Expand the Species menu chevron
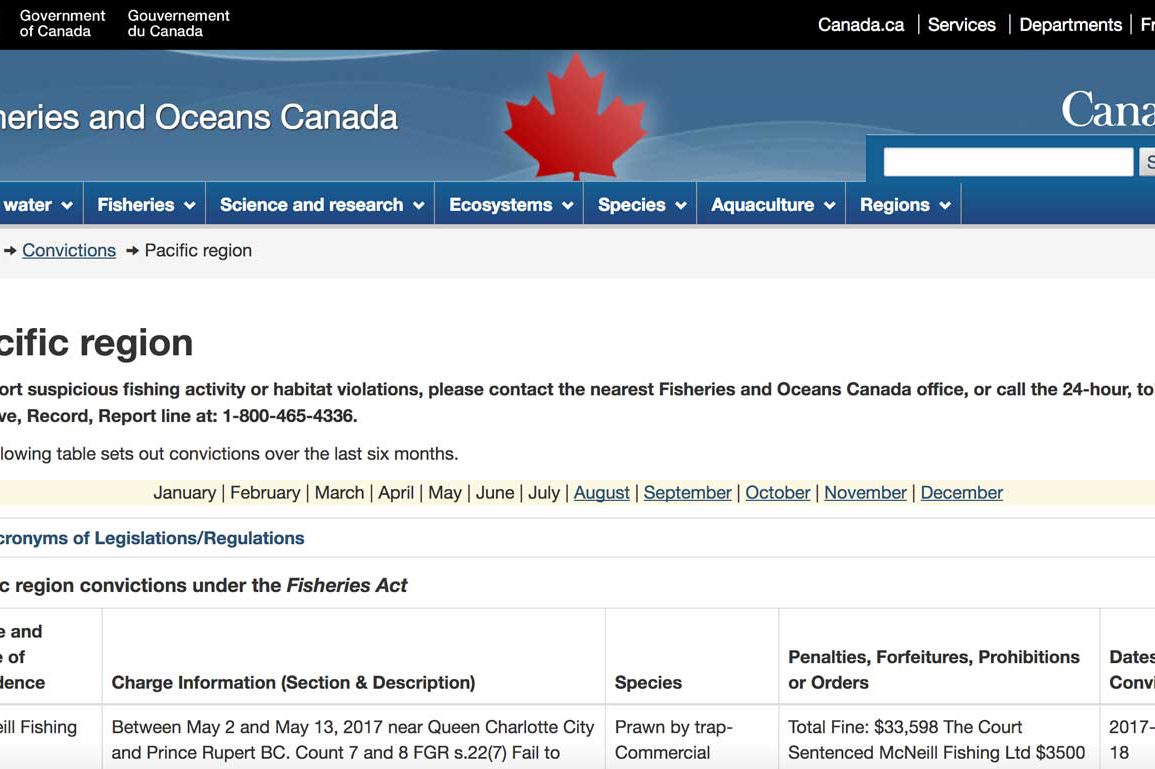Image resolution: width=1155 pixels, height=769 pixels. (x=681, y=206)
